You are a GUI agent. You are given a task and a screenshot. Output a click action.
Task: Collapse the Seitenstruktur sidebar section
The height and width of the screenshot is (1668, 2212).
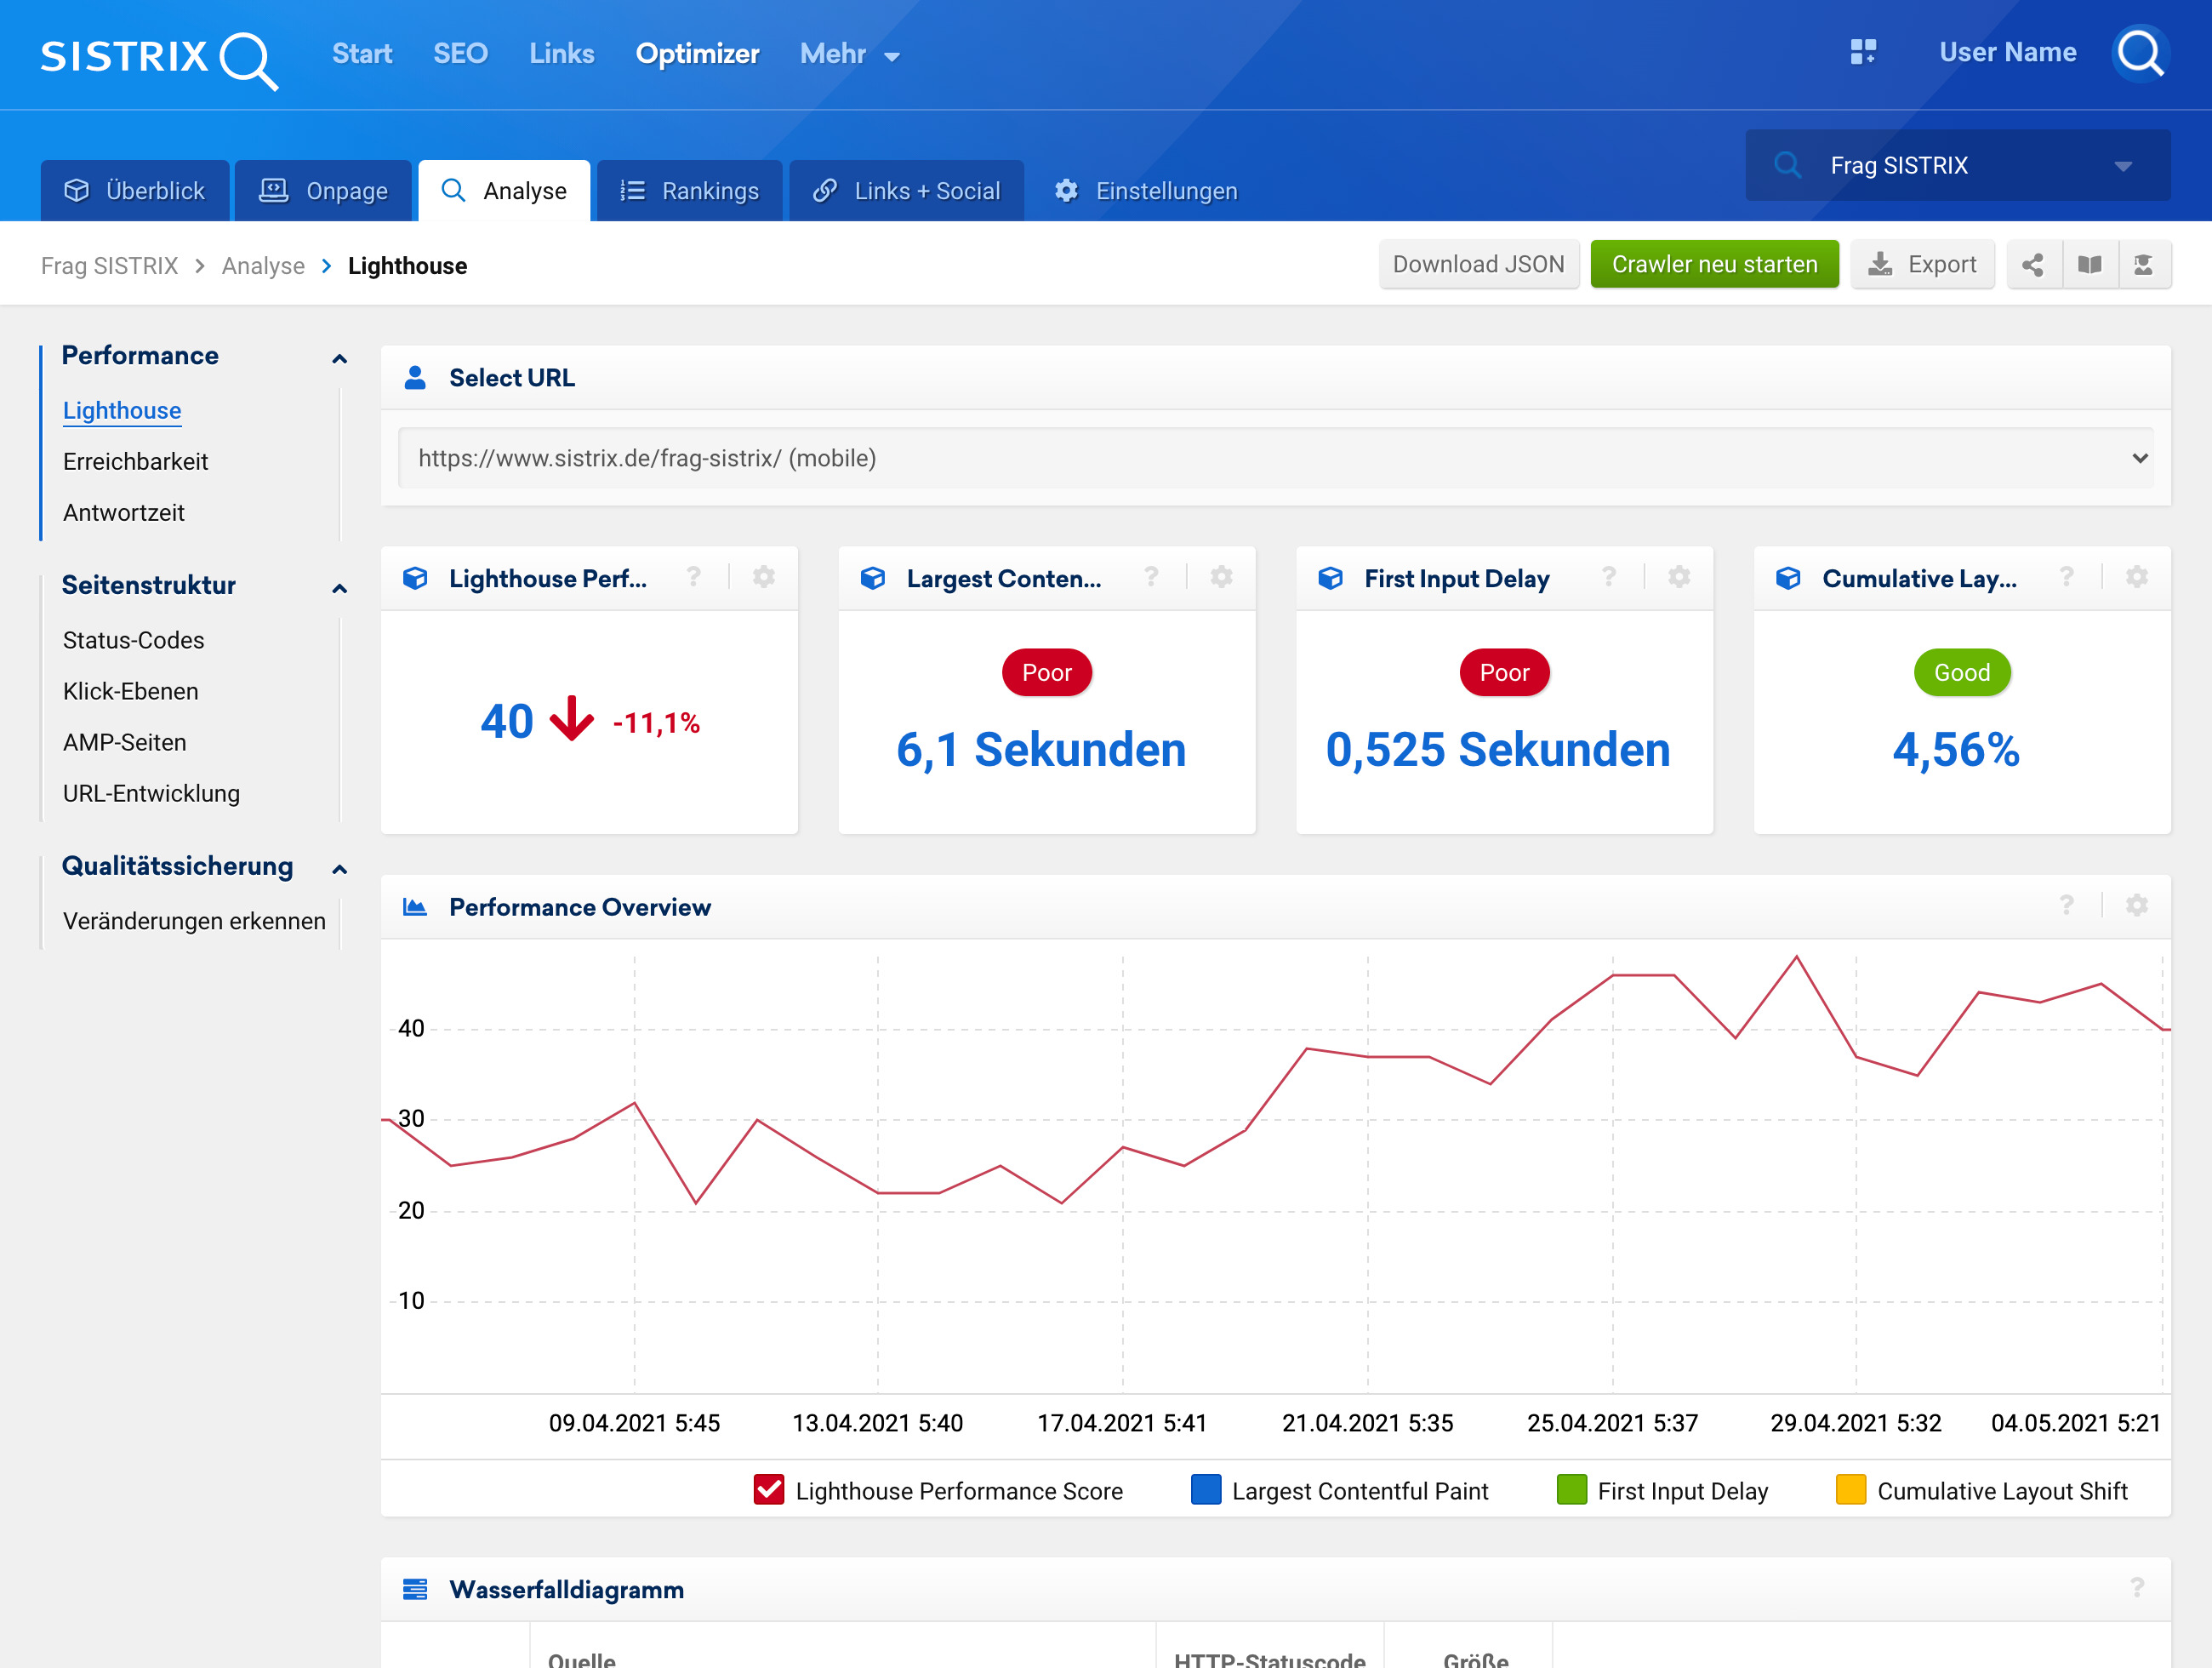coord(339,588)
